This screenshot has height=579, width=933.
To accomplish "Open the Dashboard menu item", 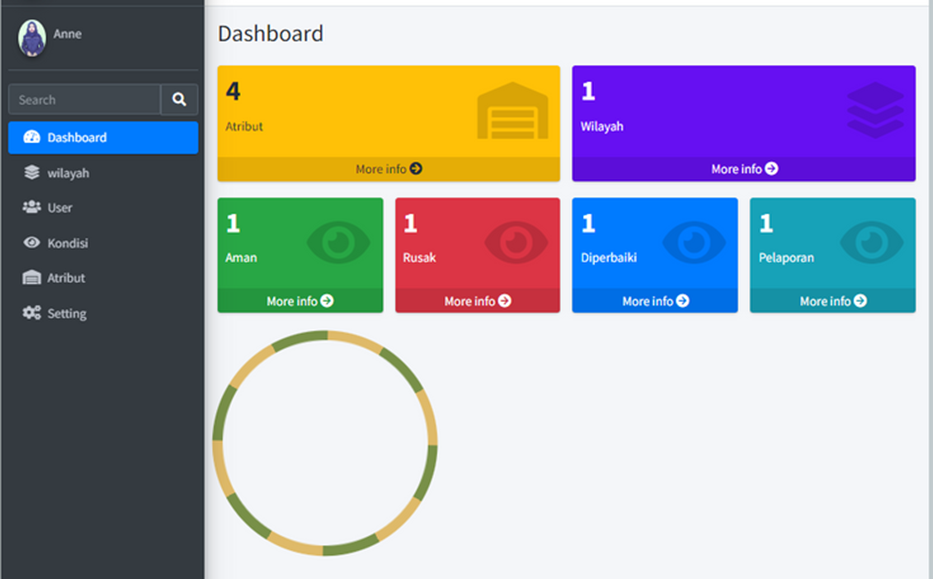I will click(103, 137).
